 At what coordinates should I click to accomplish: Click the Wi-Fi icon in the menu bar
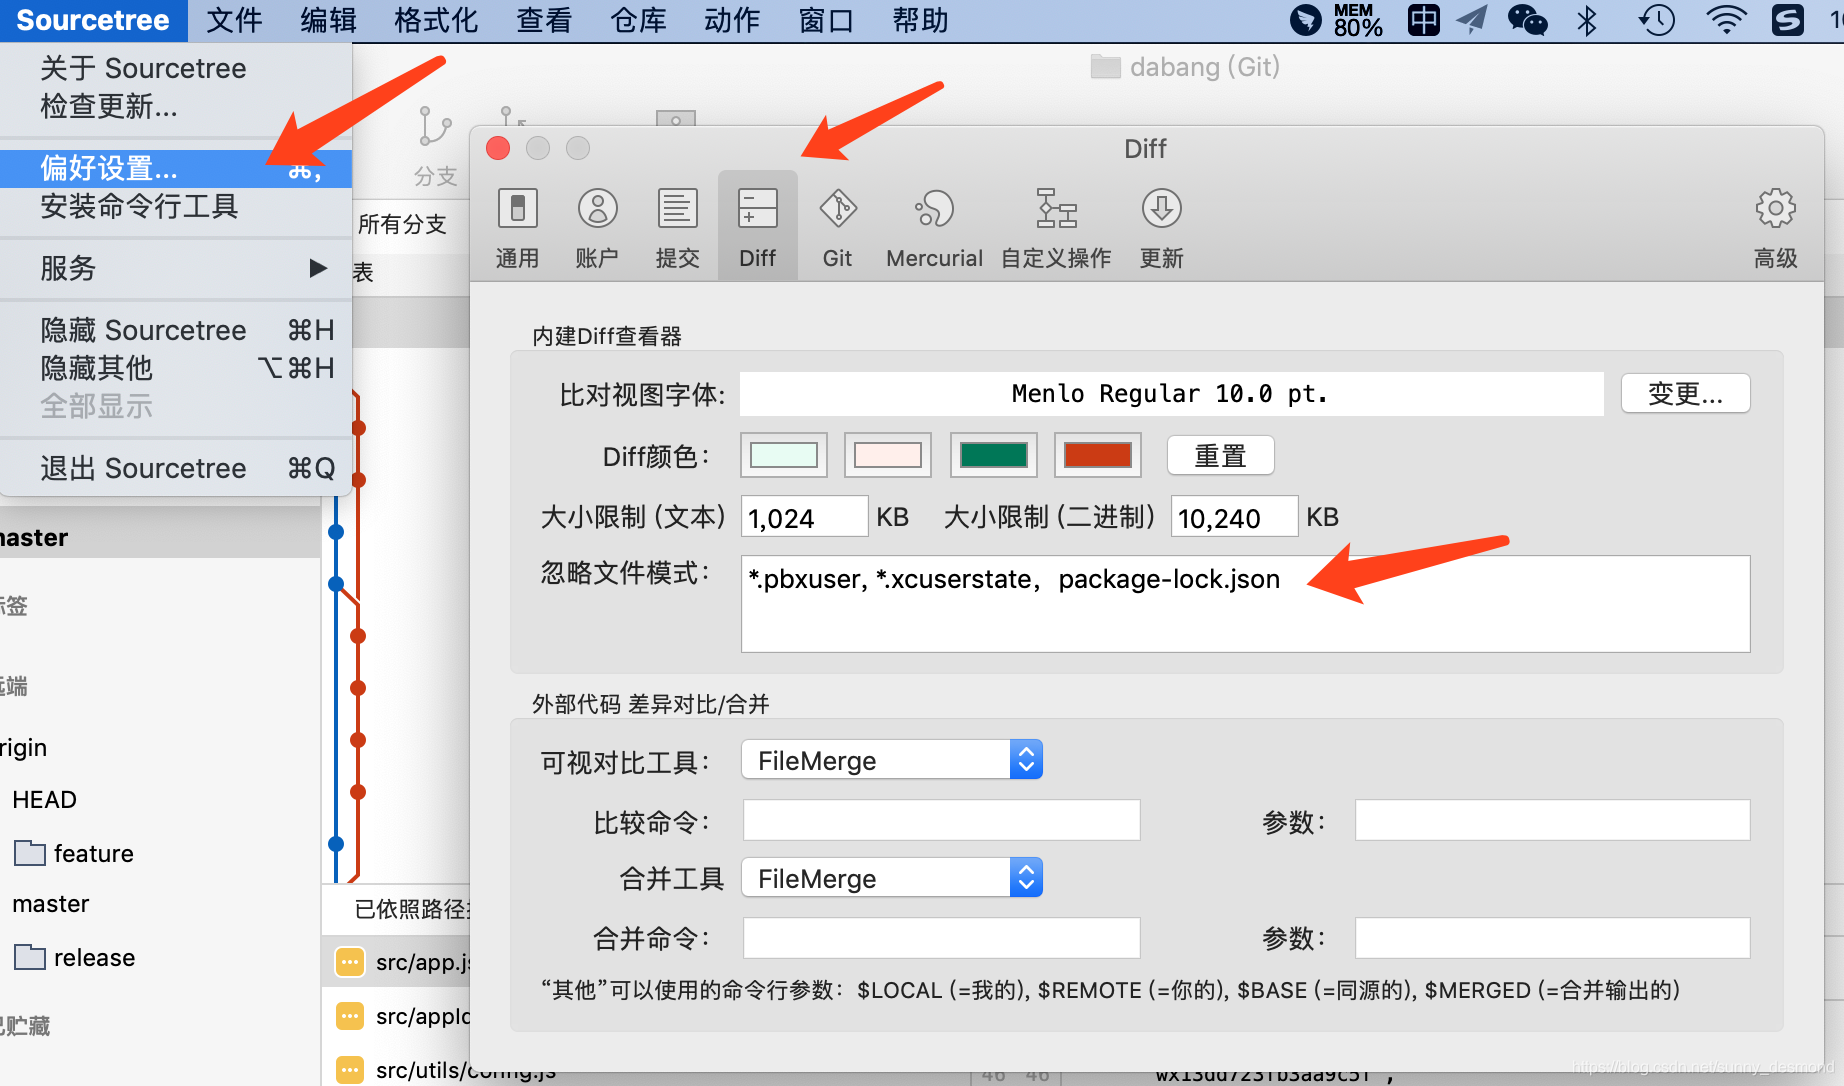pos(1727,20)
